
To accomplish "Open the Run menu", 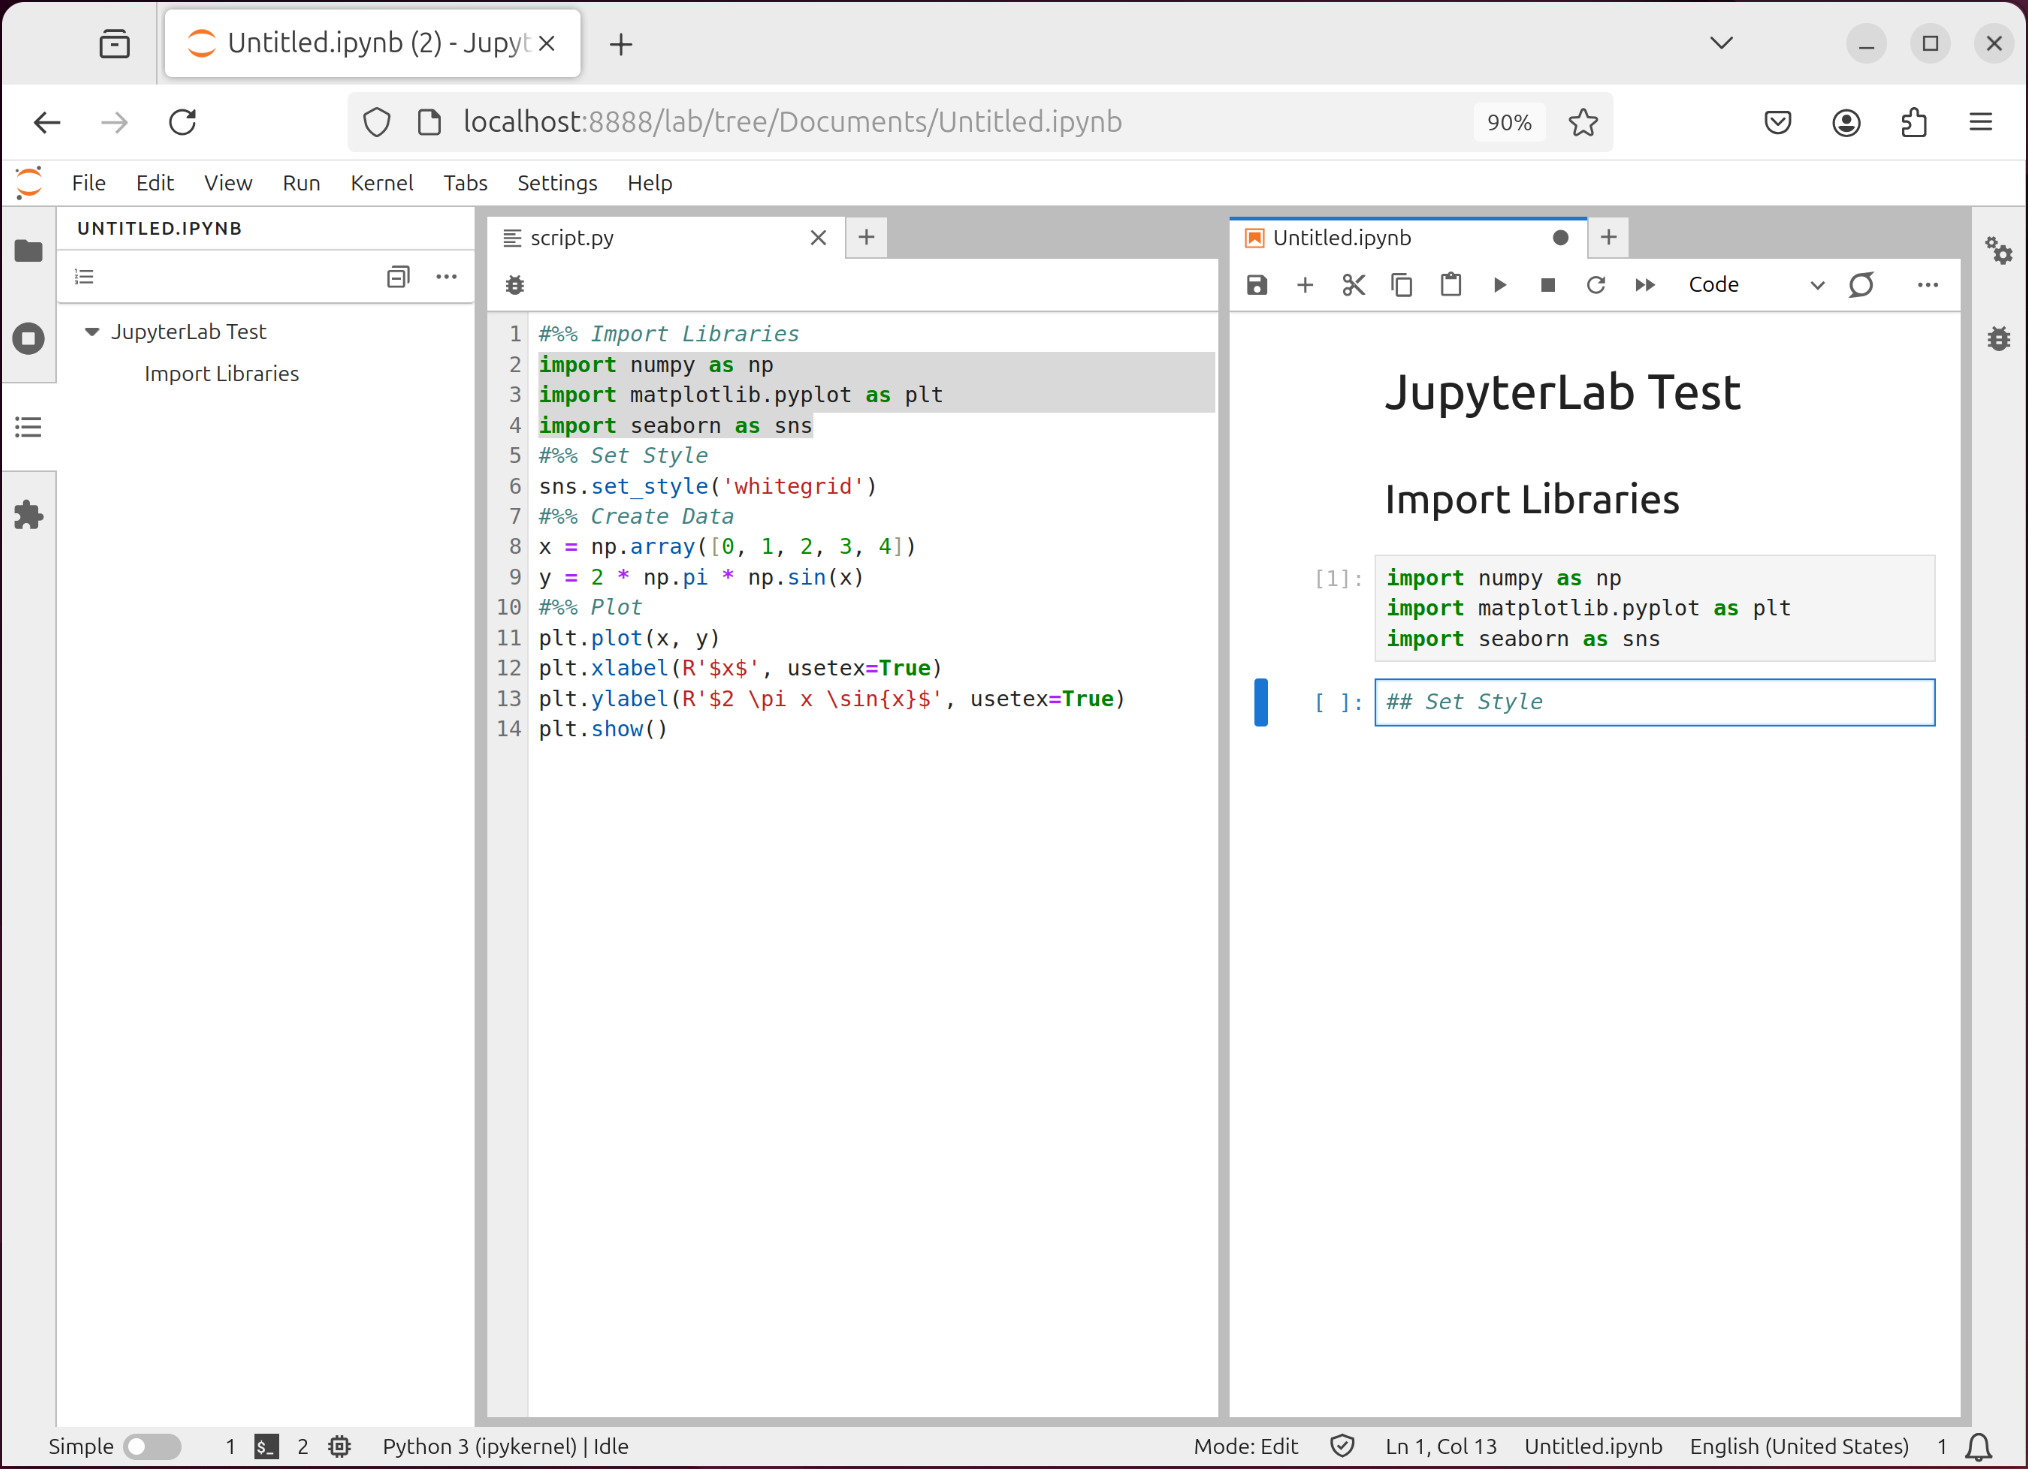I will (301, 183).
